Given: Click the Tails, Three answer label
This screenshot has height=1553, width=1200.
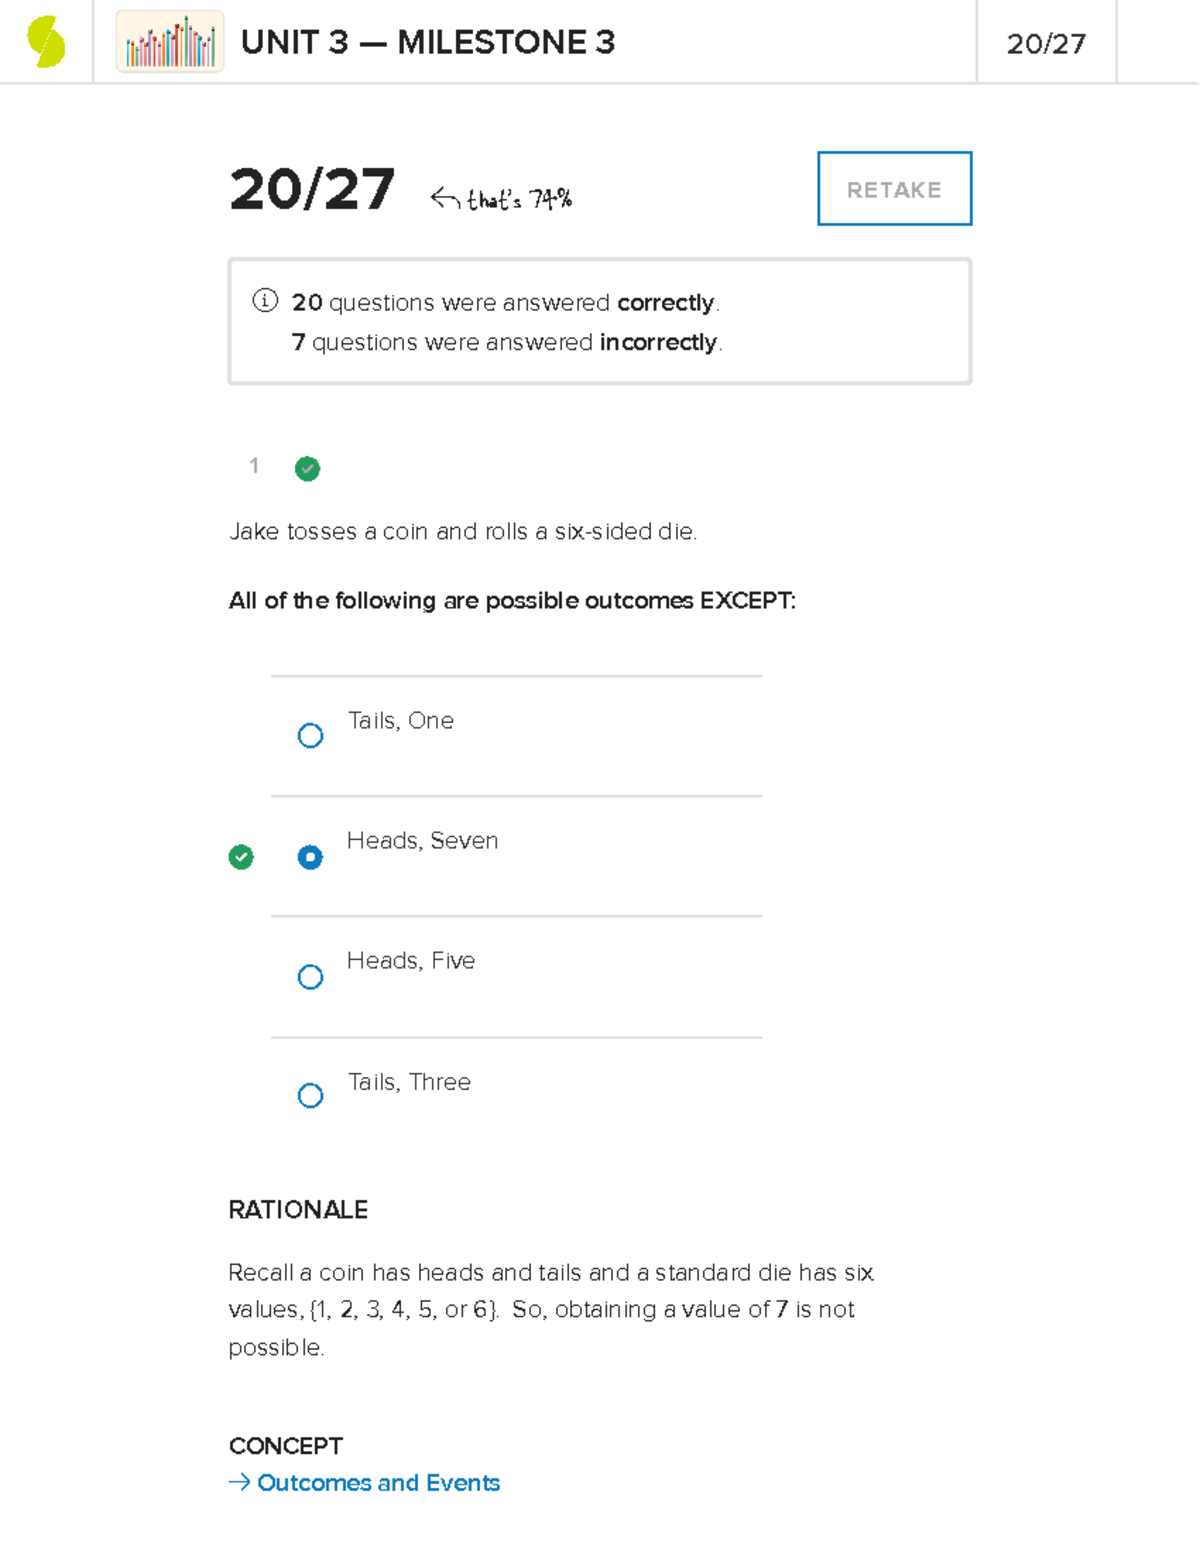Looking at the screenshot, I should coord(409,1082).
